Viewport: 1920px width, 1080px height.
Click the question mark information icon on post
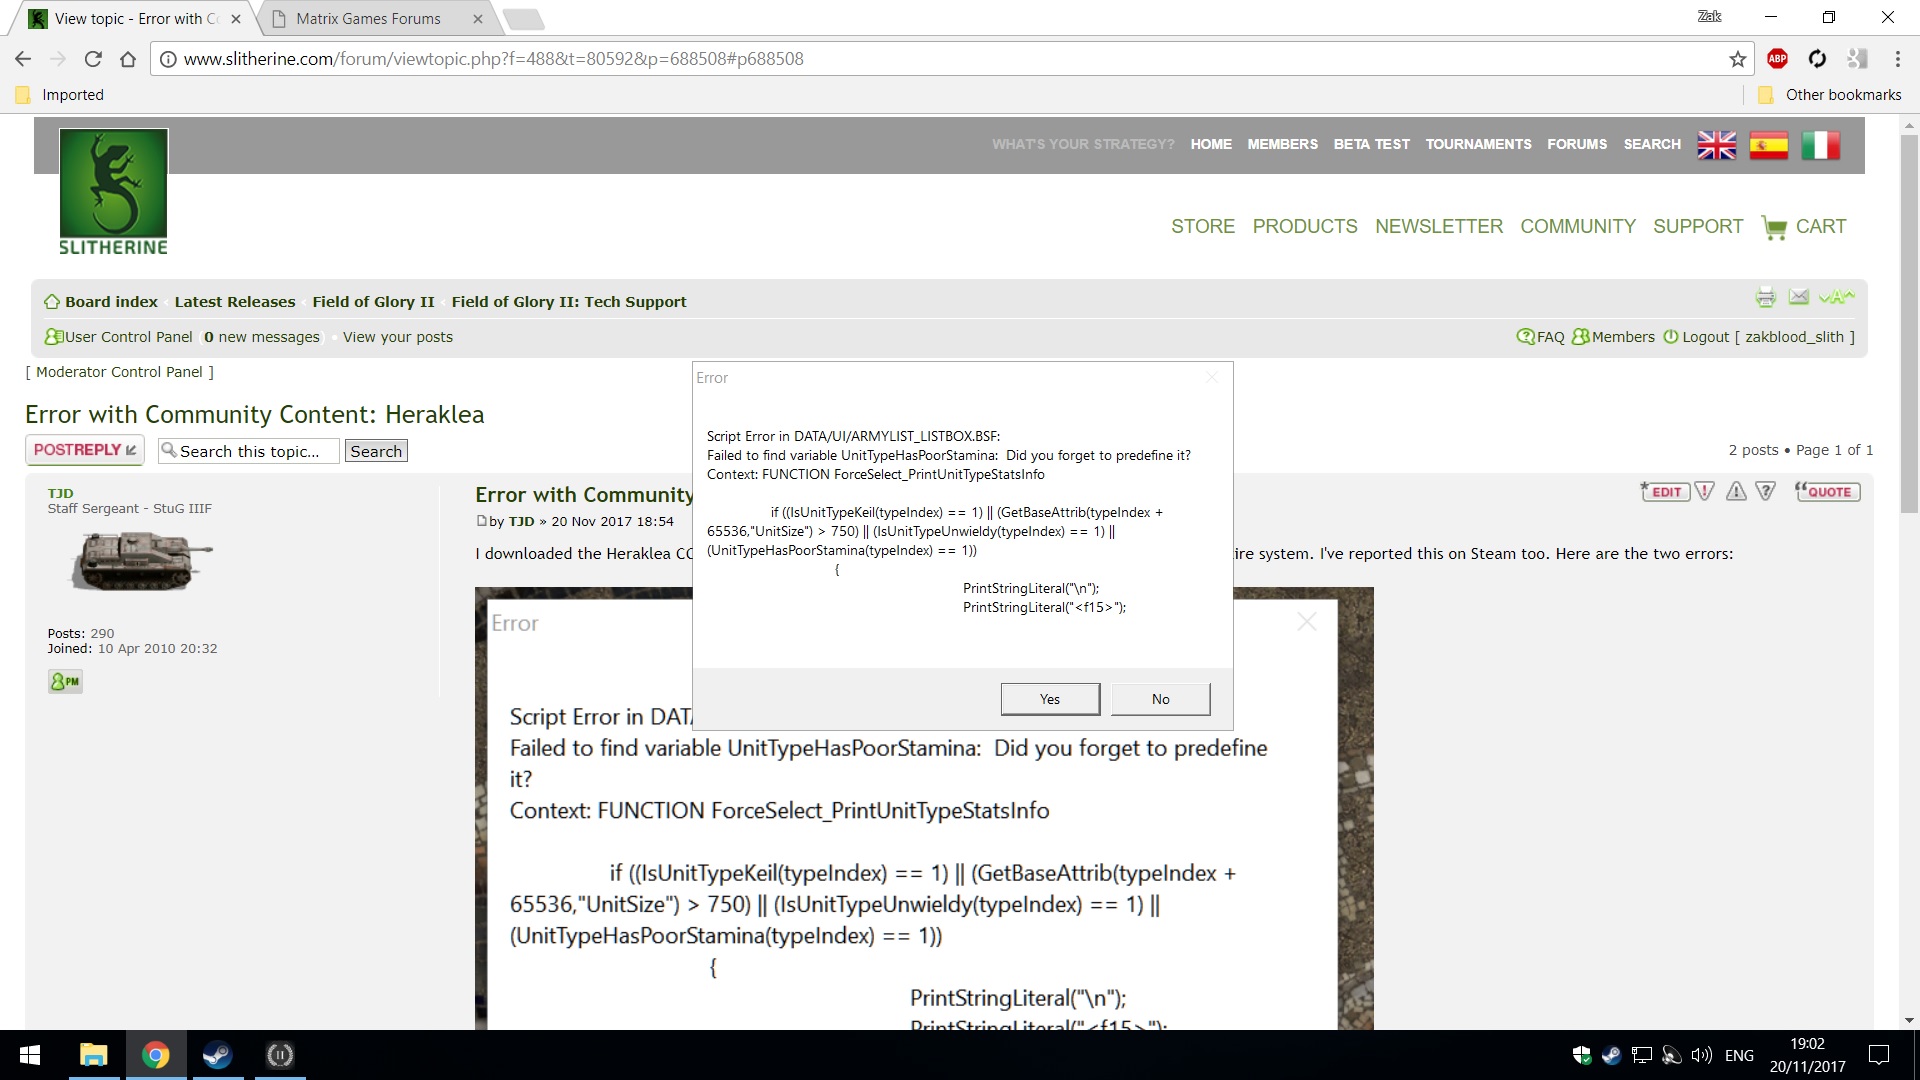pyautogui.click(x=1766, y=491)
